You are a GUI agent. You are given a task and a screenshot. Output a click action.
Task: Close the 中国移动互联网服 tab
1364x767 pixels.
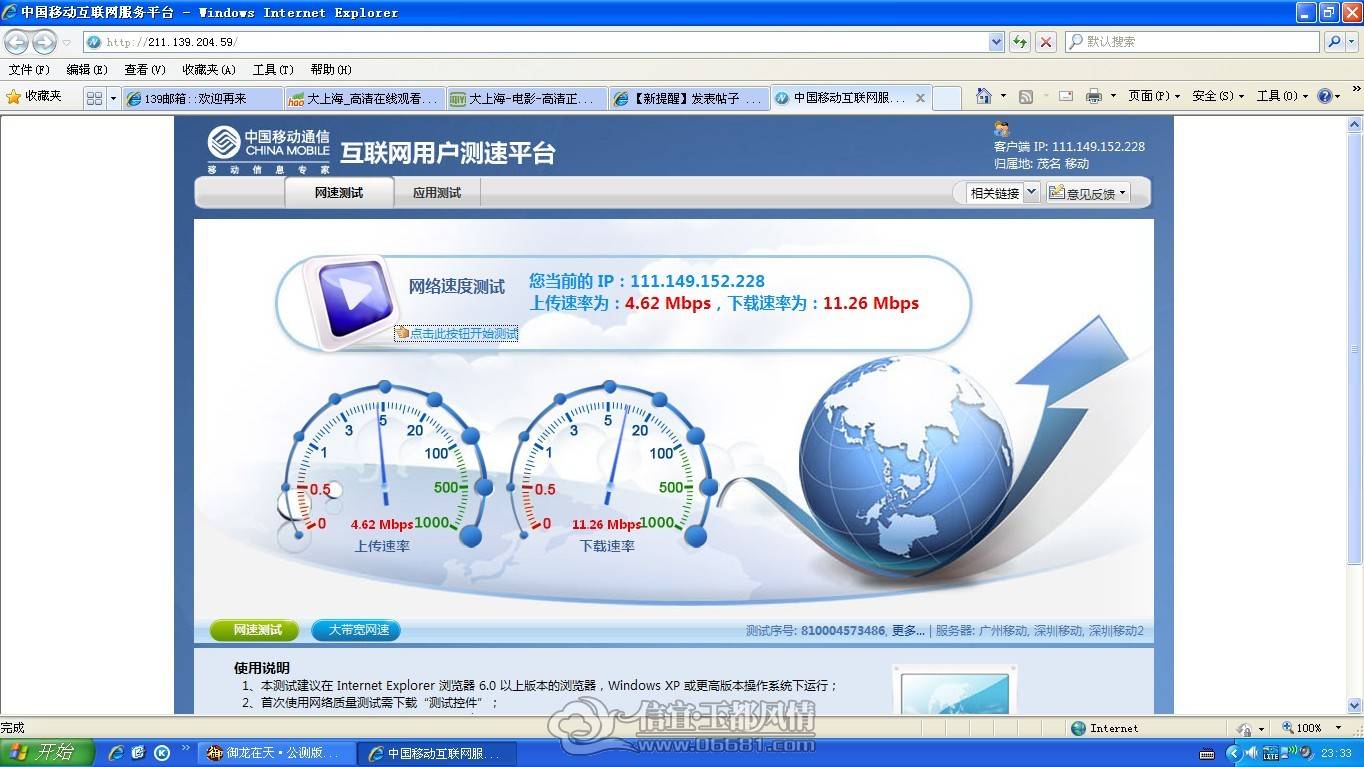click(x=920, y=98)
